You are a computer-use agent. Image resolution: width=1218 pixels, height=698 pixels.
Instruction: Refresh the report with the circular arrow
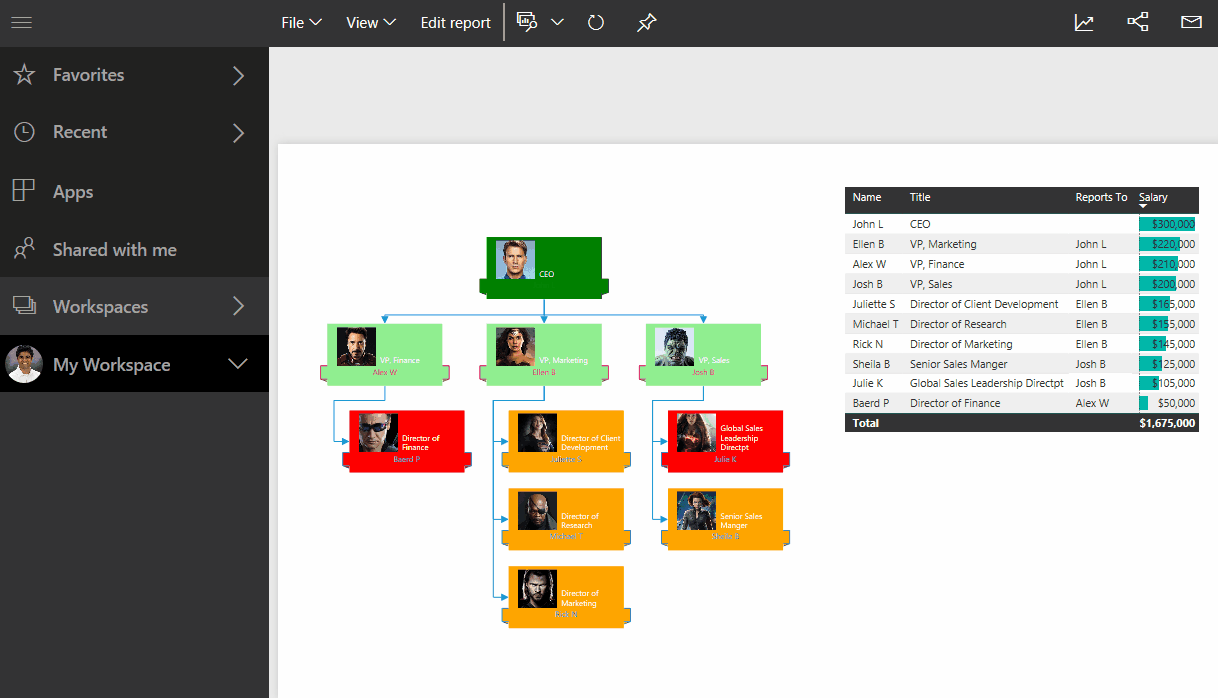click(x=596, y=22)
